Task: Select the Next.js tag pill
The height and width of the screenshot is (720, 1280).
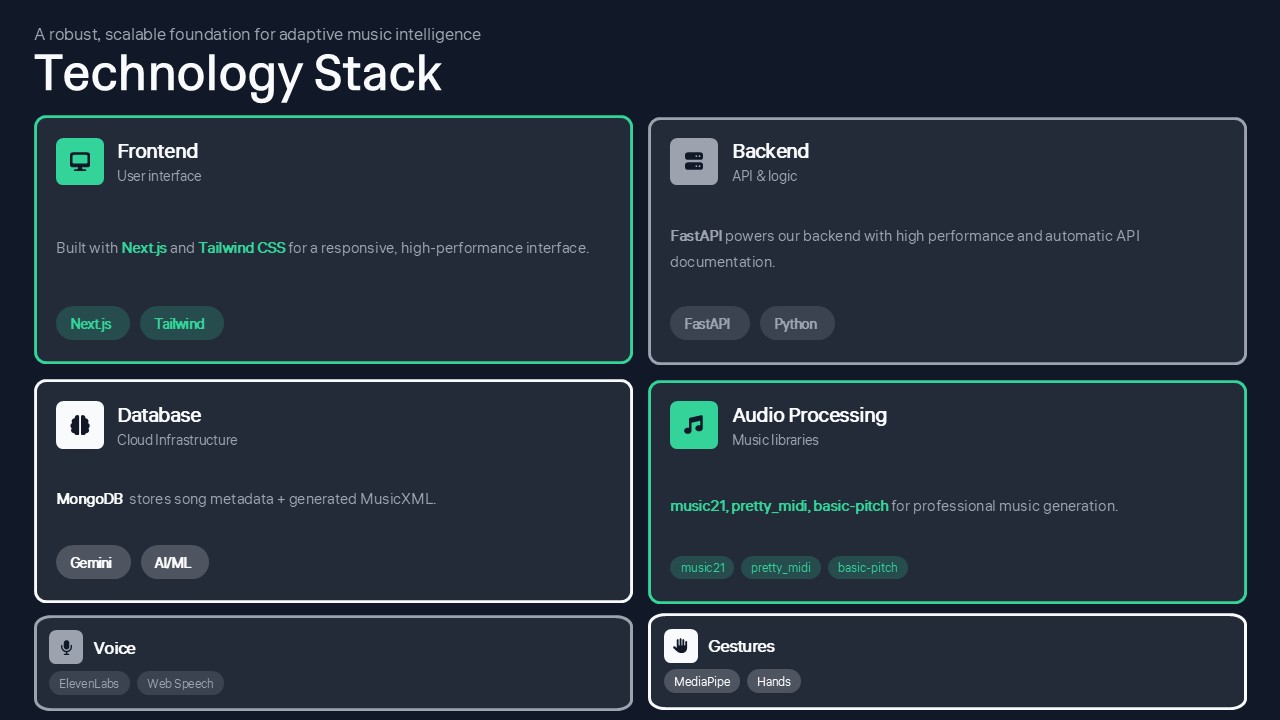Action: (x=93, y=323)
